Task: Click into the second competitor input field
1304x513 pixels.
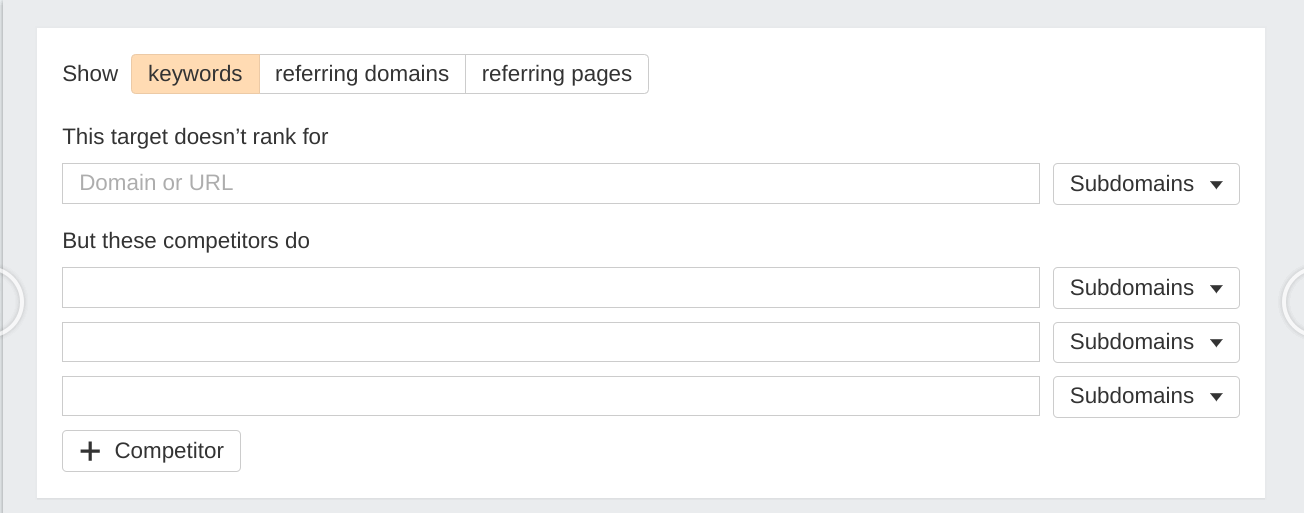Action: (x=551, y=342)
